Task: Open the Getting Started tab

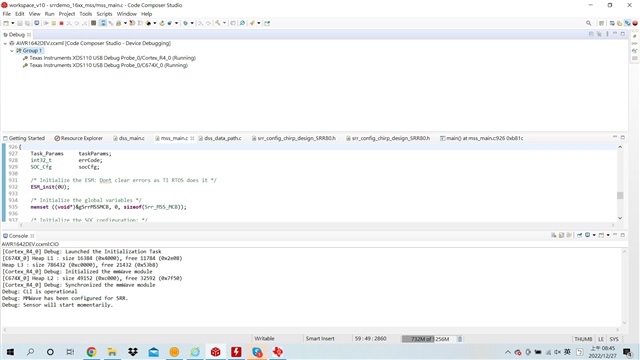Action: click(24, 138)
